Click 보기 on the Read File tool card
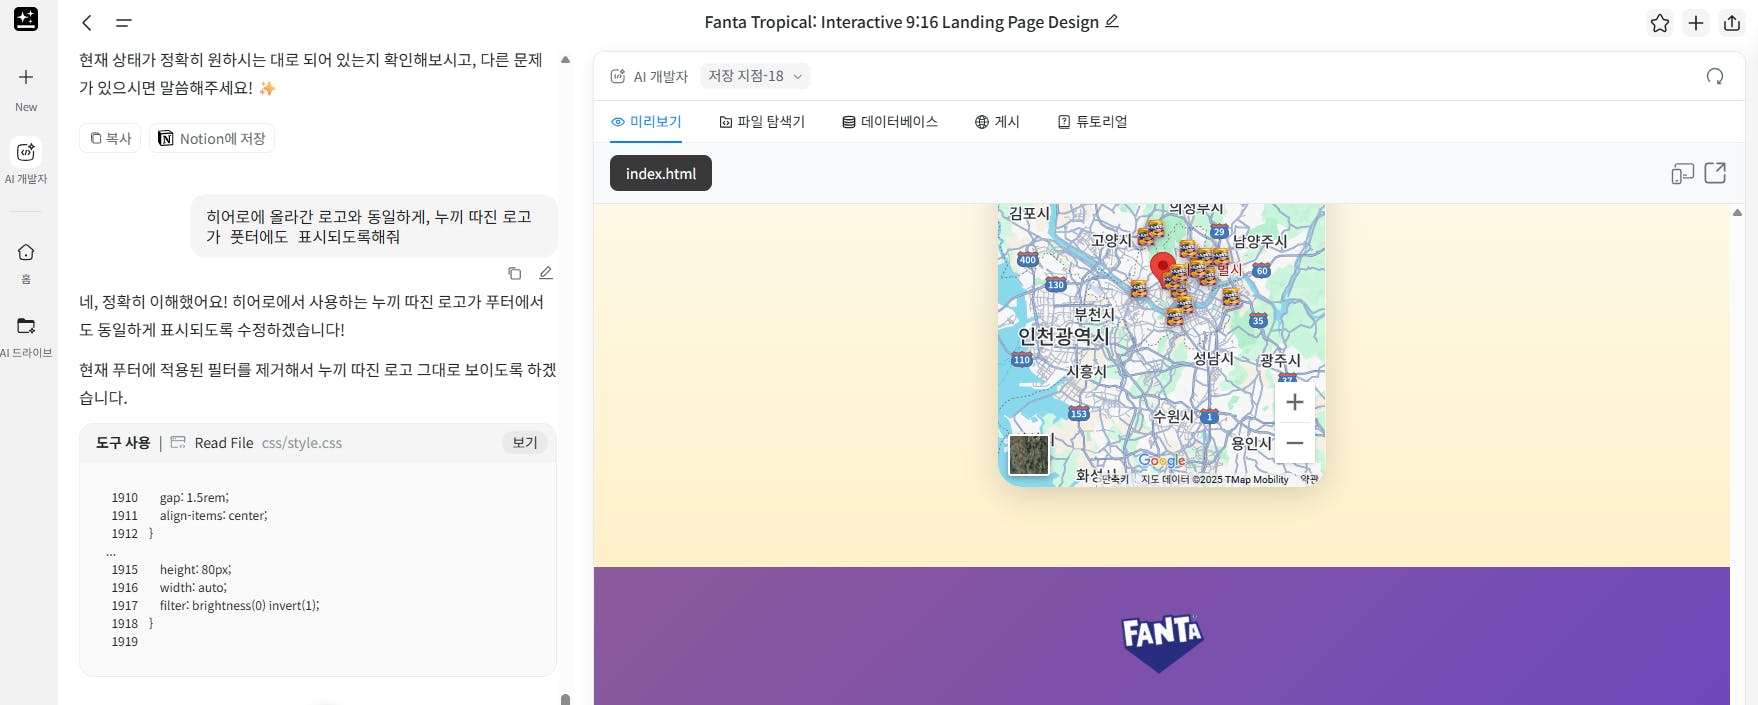This screenshot has width=1758, height=705. pyautogui.click(x=525, y=443)
